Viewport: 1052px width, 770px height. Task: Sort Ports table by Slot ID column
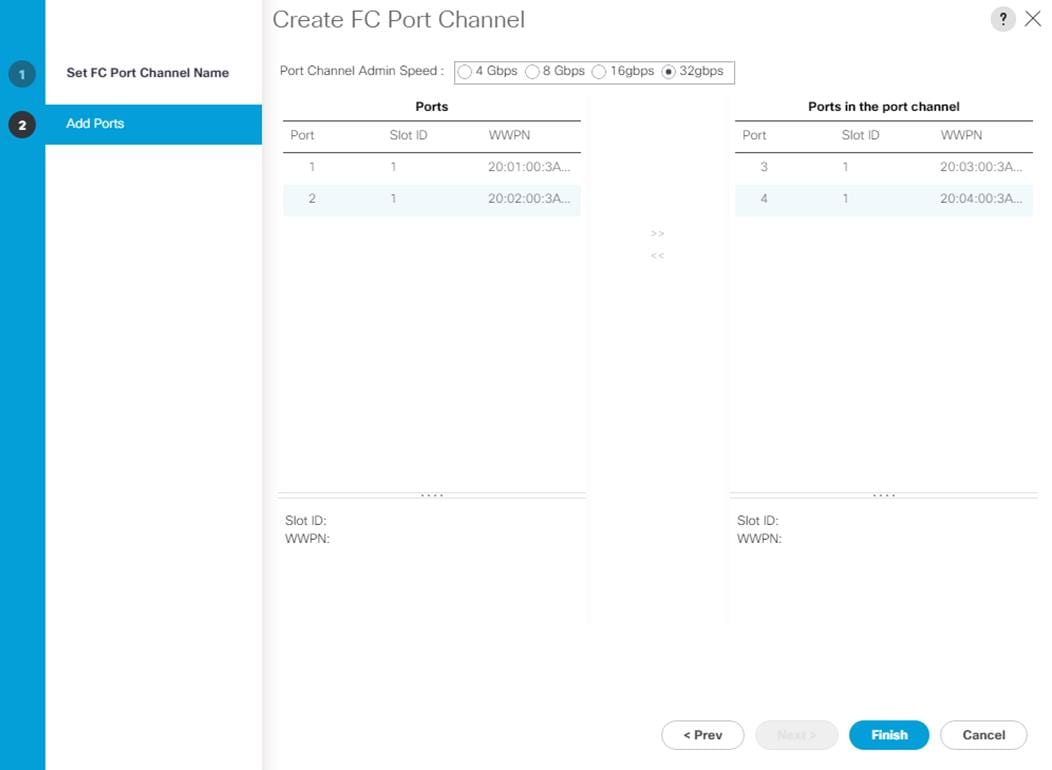(408, 135)
